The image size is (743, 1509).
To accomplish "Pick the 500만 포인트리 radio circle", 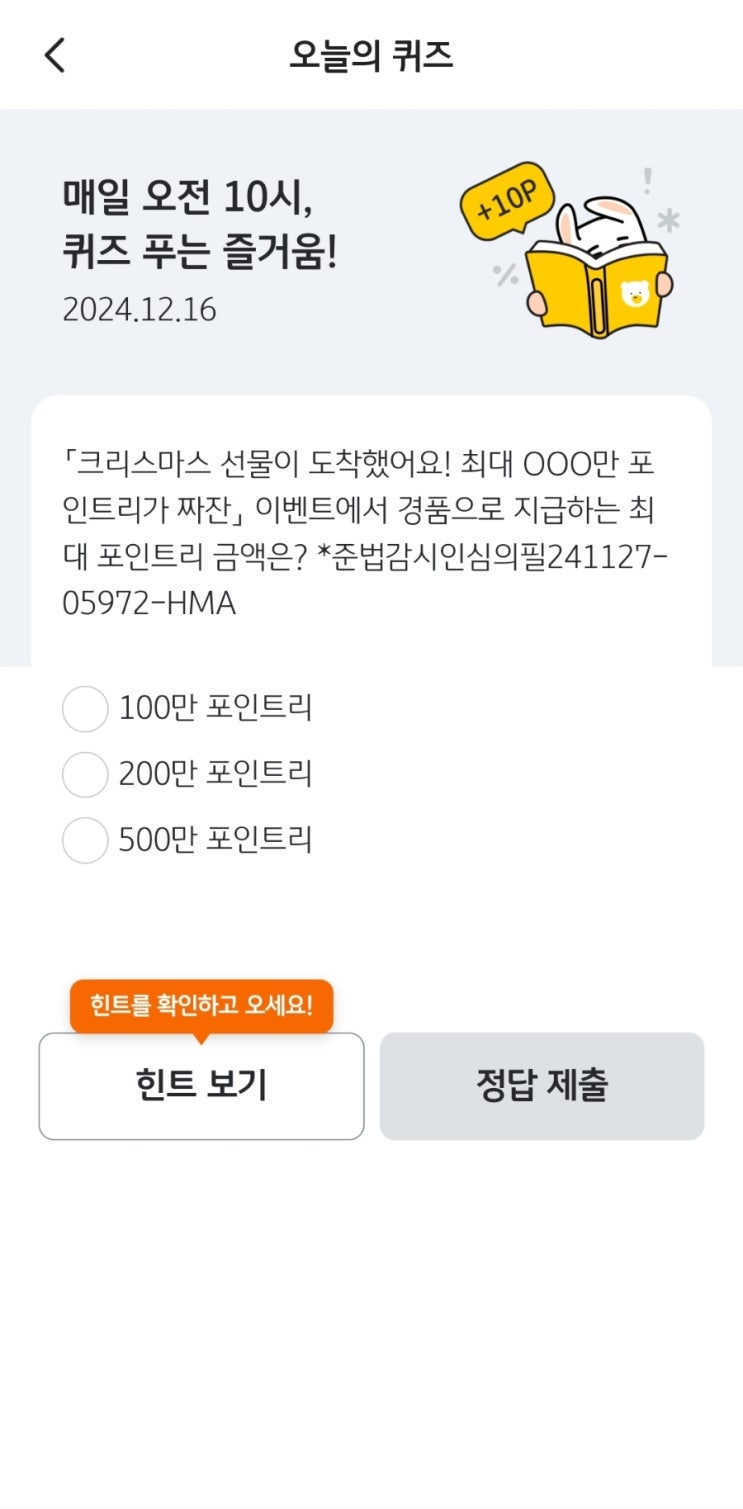I will click(x=85, y=840).
